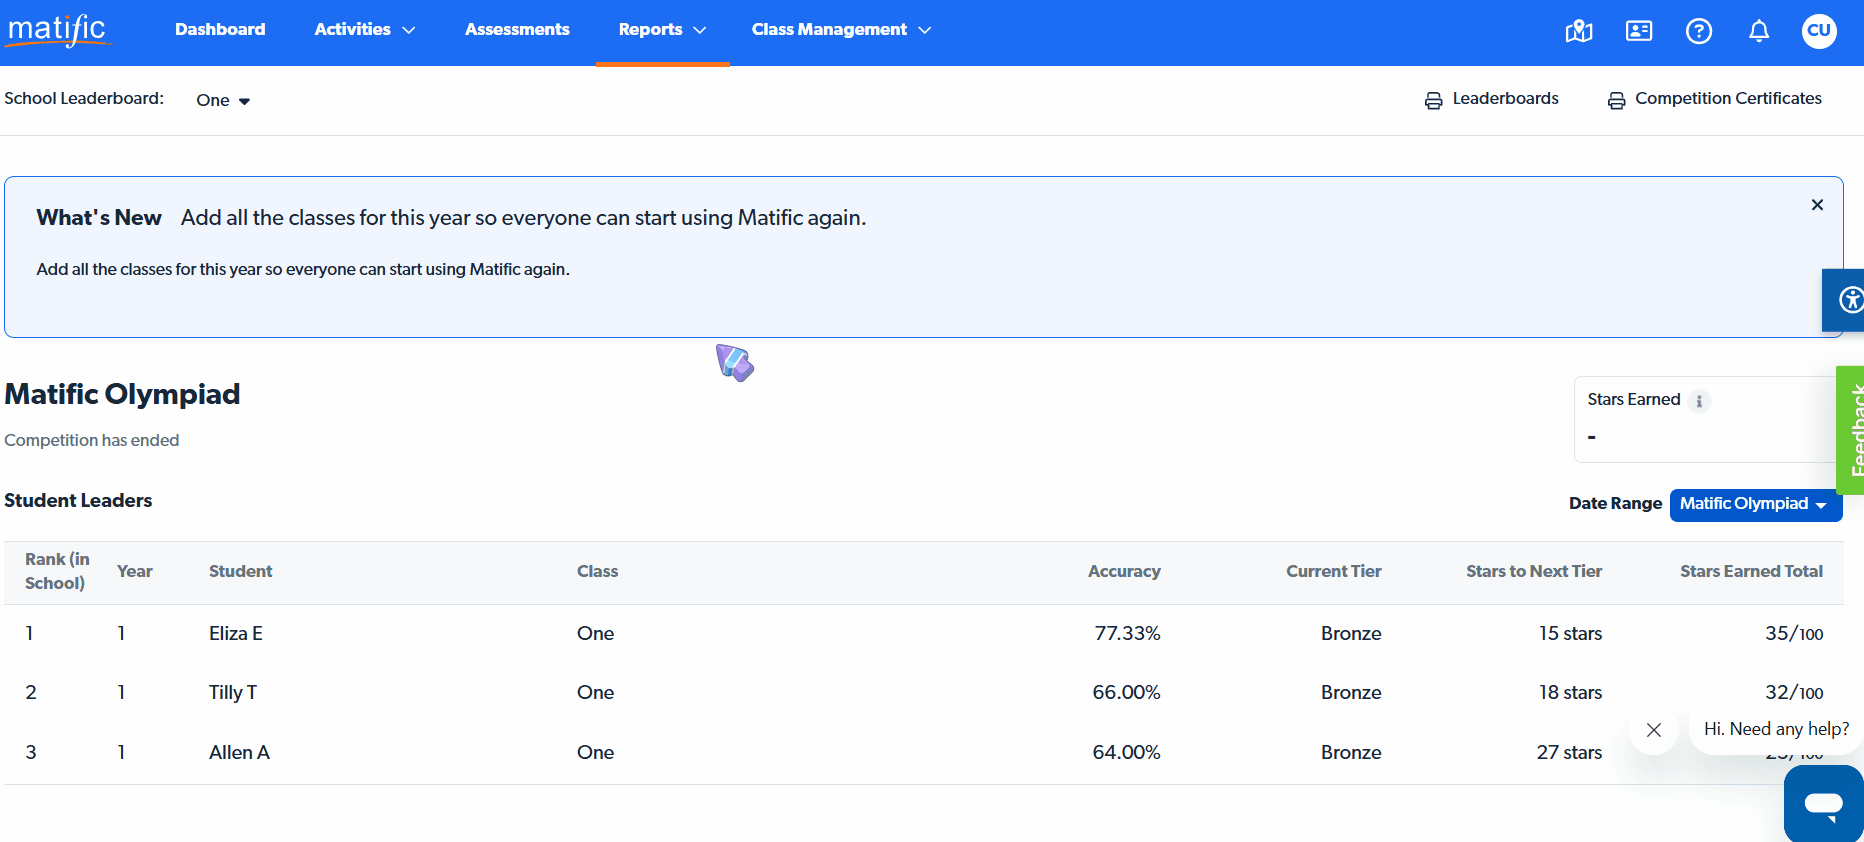The image size is (1864, 842).
Task: Go to the Dashboard tab
Action: (220, 30)
